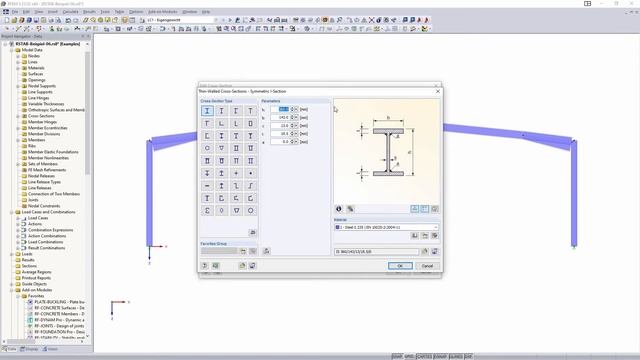Viewport: 640px width, 360px height.
Task: Click the icon right of section description field
Action: (424, 251)
